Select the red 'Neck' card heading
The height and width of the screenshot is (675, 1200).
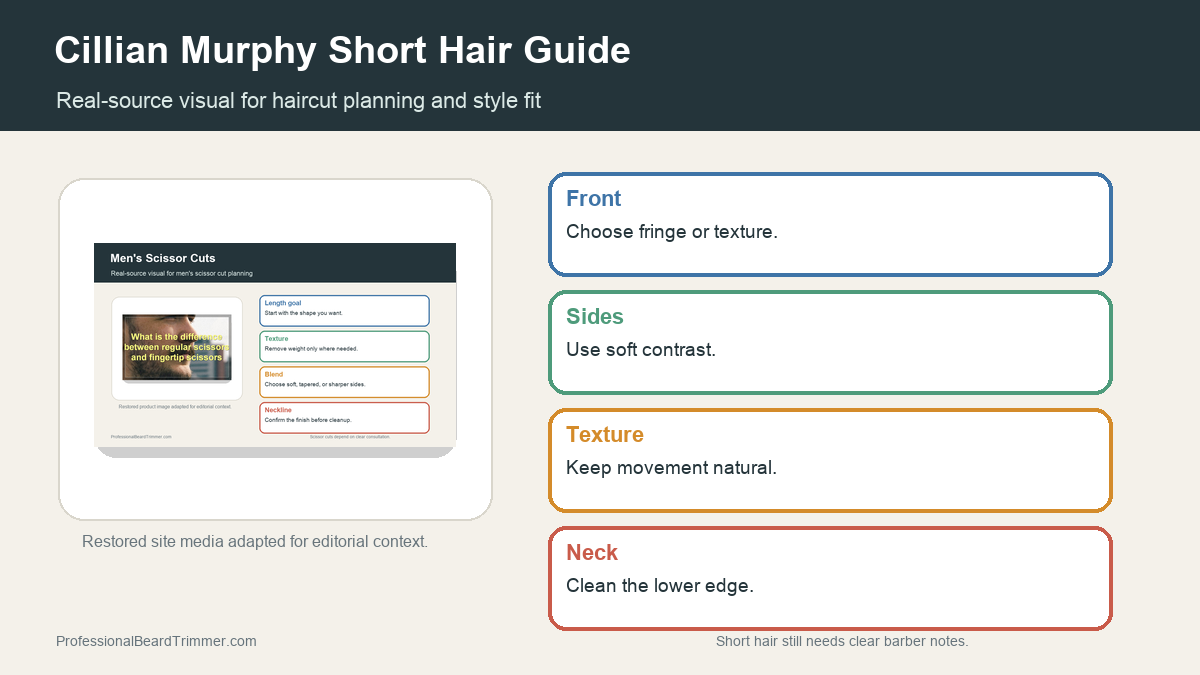[x=592, y=552]
